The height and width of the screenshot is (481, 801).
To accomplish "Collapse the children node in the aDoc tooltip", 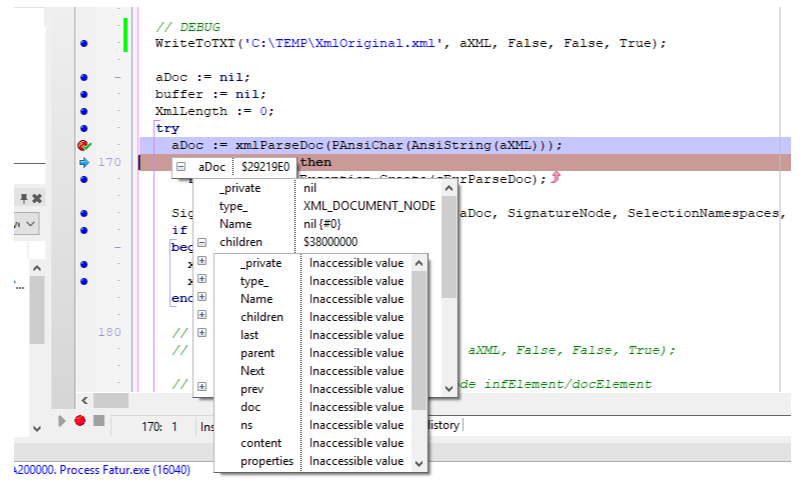I will pyautogui.click(x=202, y=242).
